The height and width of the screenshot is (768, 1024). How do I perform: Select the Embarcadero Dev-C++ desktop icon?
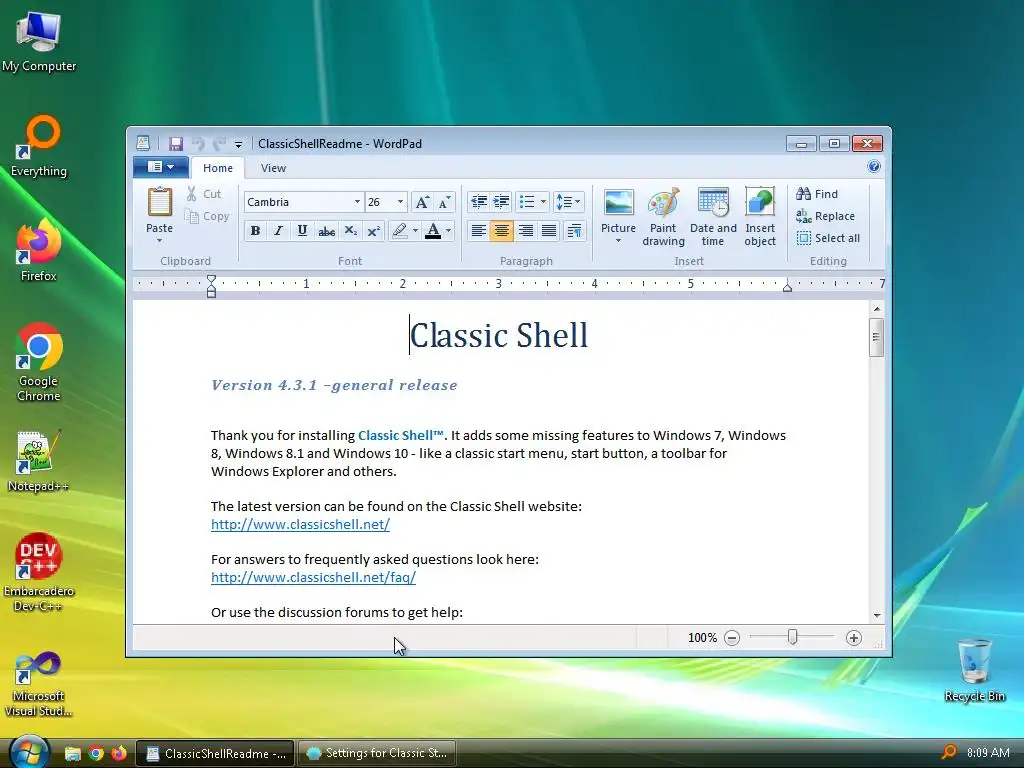39,573
